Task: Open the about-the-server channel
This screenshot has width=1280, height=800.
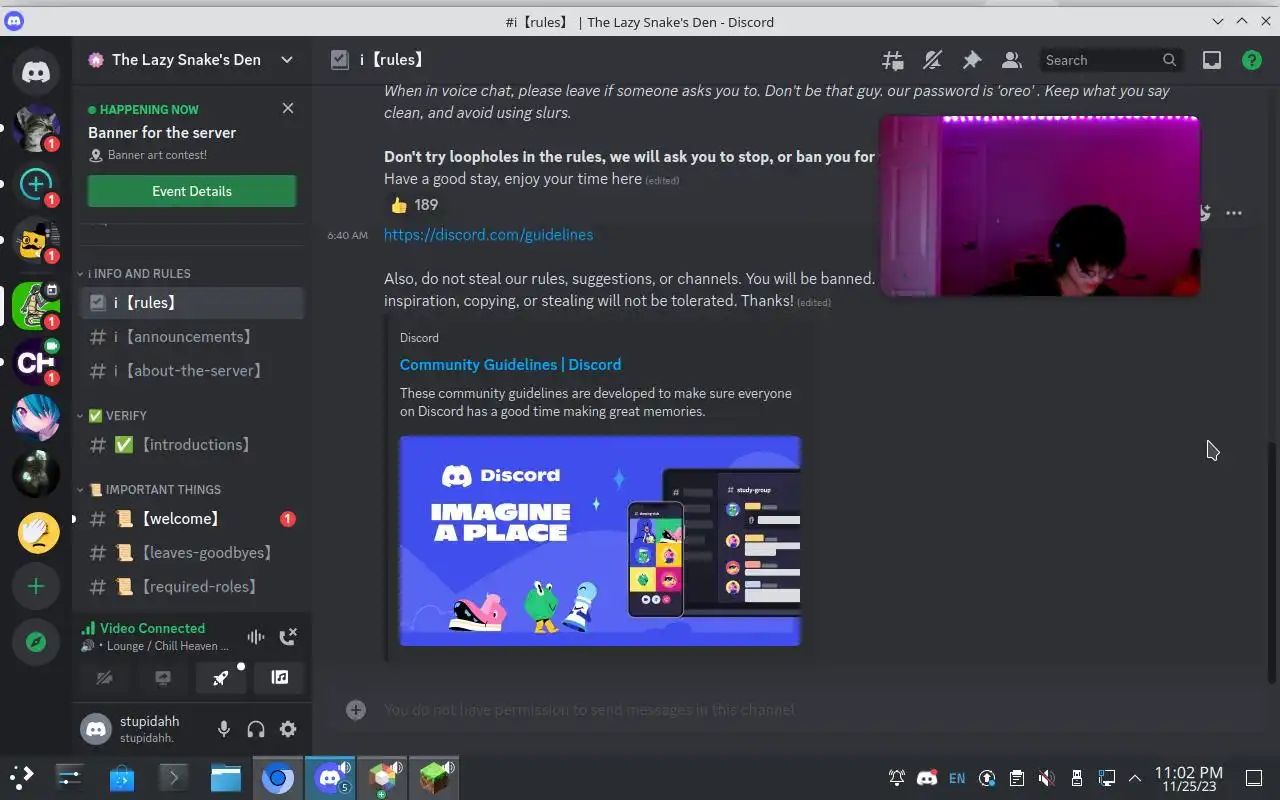Action: point(191,370)
